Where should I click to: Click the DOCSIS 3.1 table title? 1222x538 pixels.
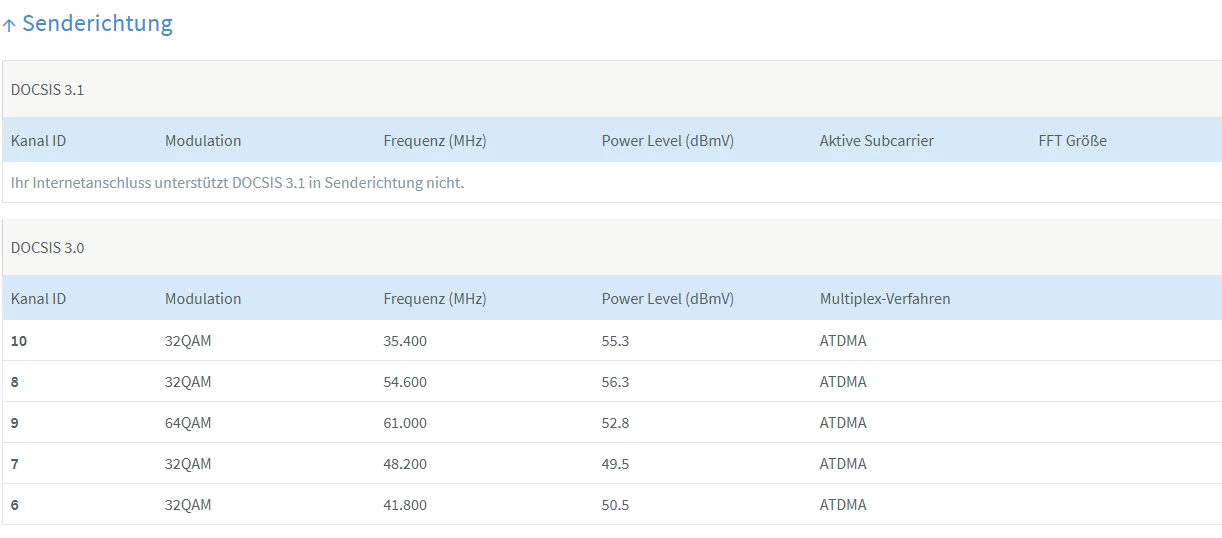(x=47, y=89)
